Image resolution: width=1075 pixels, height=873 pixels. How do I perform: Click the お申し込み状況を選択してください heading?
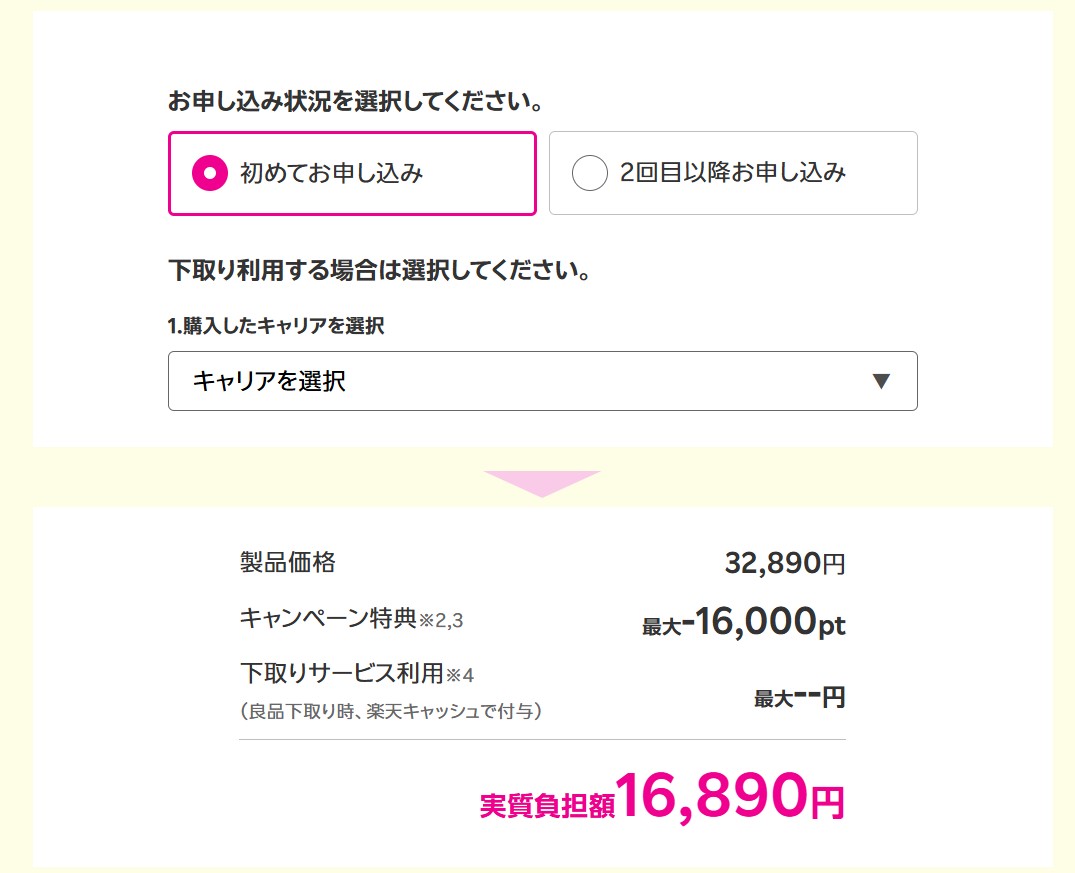355,102
